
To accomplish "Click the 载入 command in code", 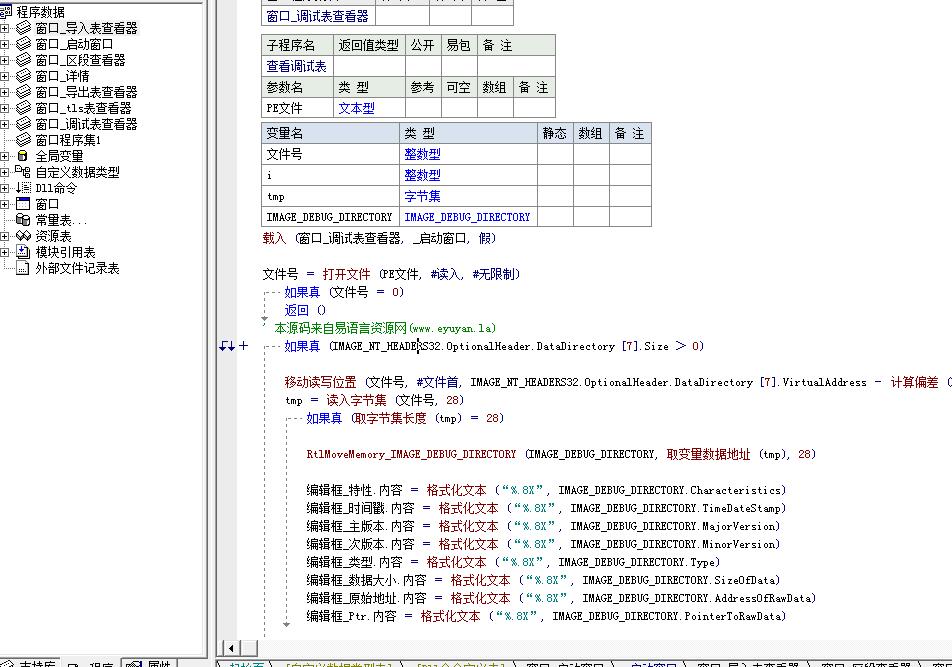I will [x=274, y=238].
